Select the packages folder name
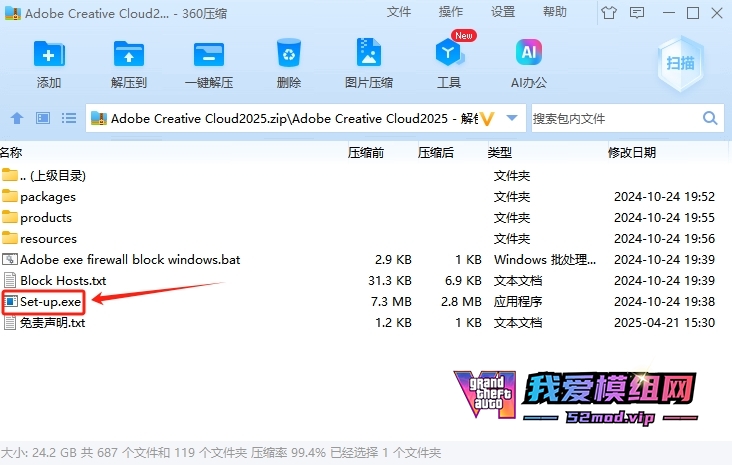732x465 pixels. pyautogui.click(x=48, y=197)
